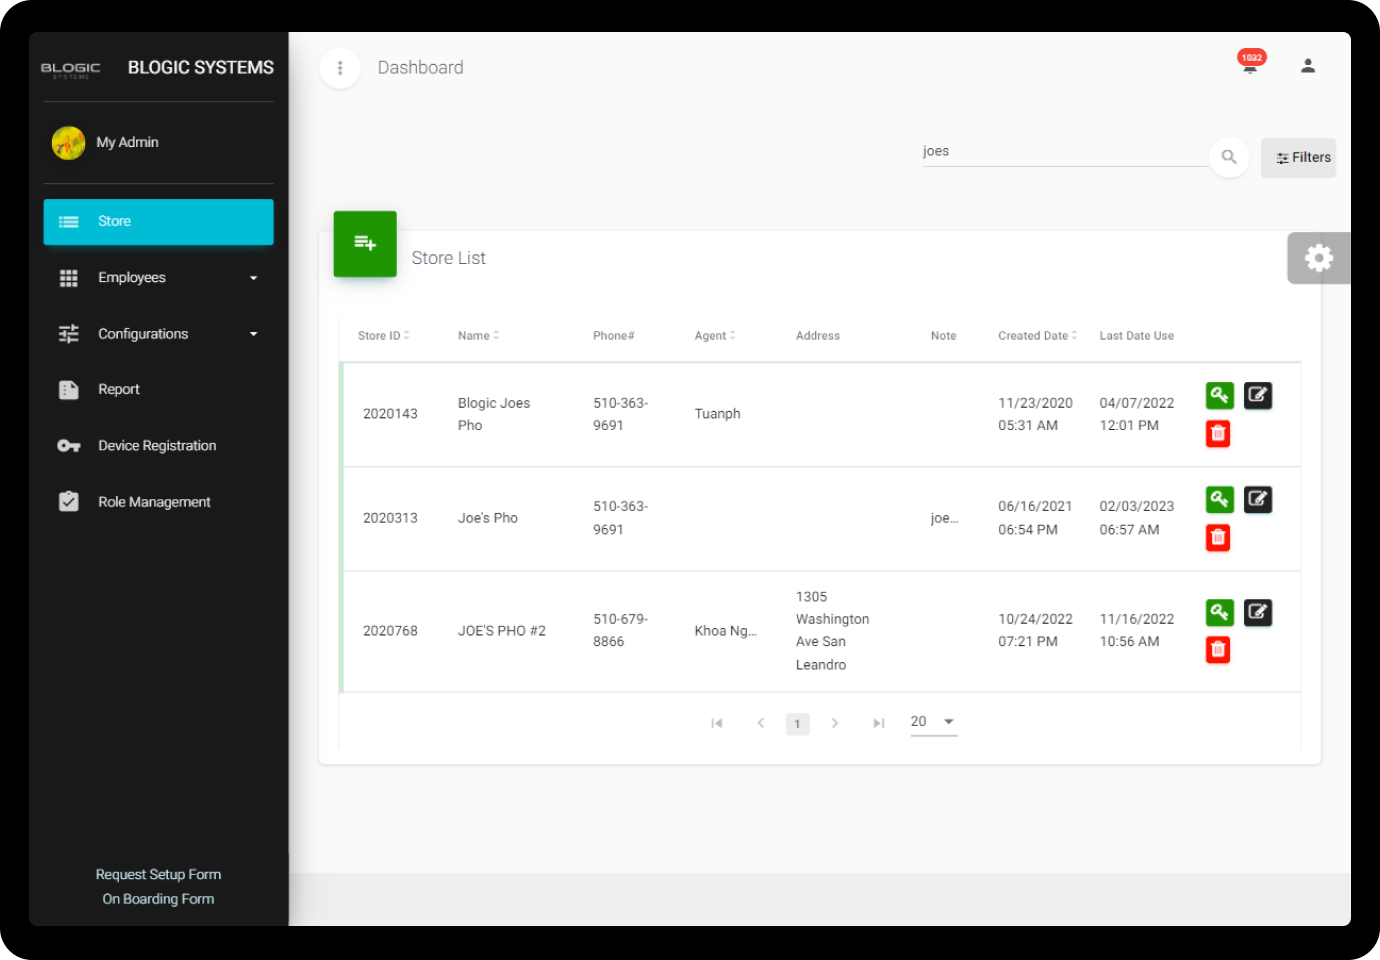Open the settings gear on right edge
Viewport: 1380px width, 960px height.
(x=1318, y=258)
